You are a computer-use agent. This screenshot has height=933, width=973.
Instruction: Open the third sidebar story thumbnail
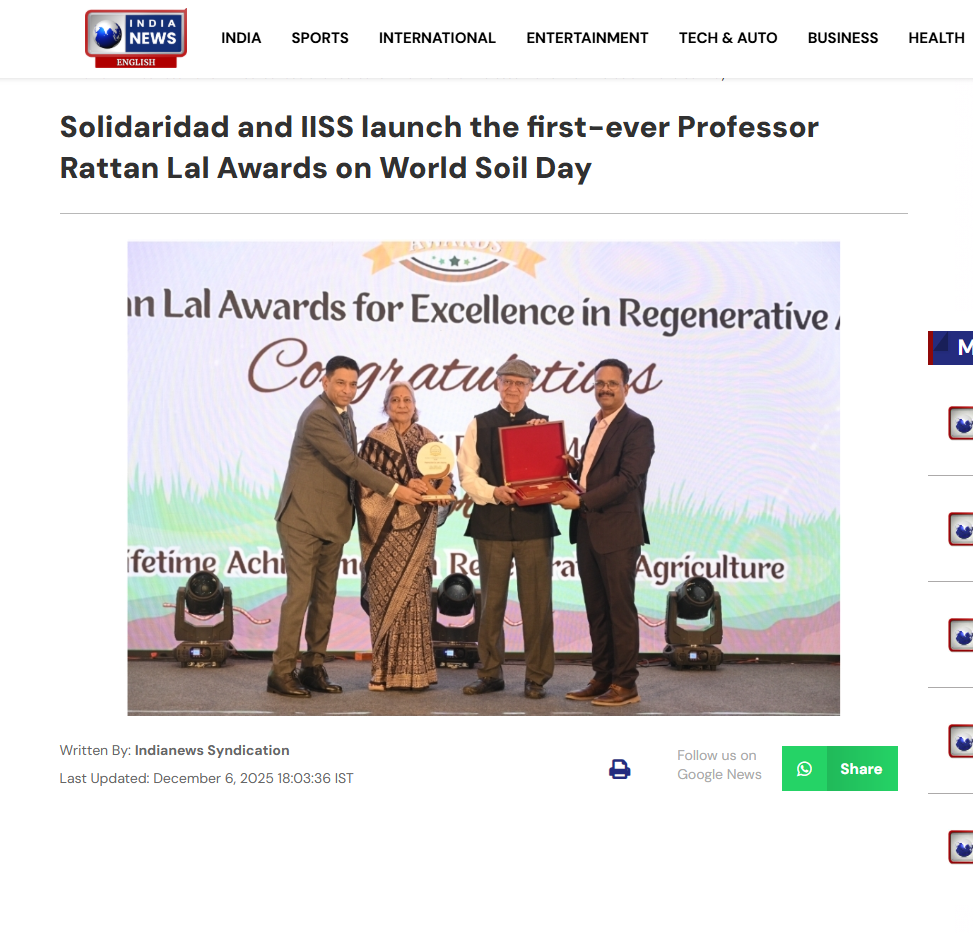961,635
